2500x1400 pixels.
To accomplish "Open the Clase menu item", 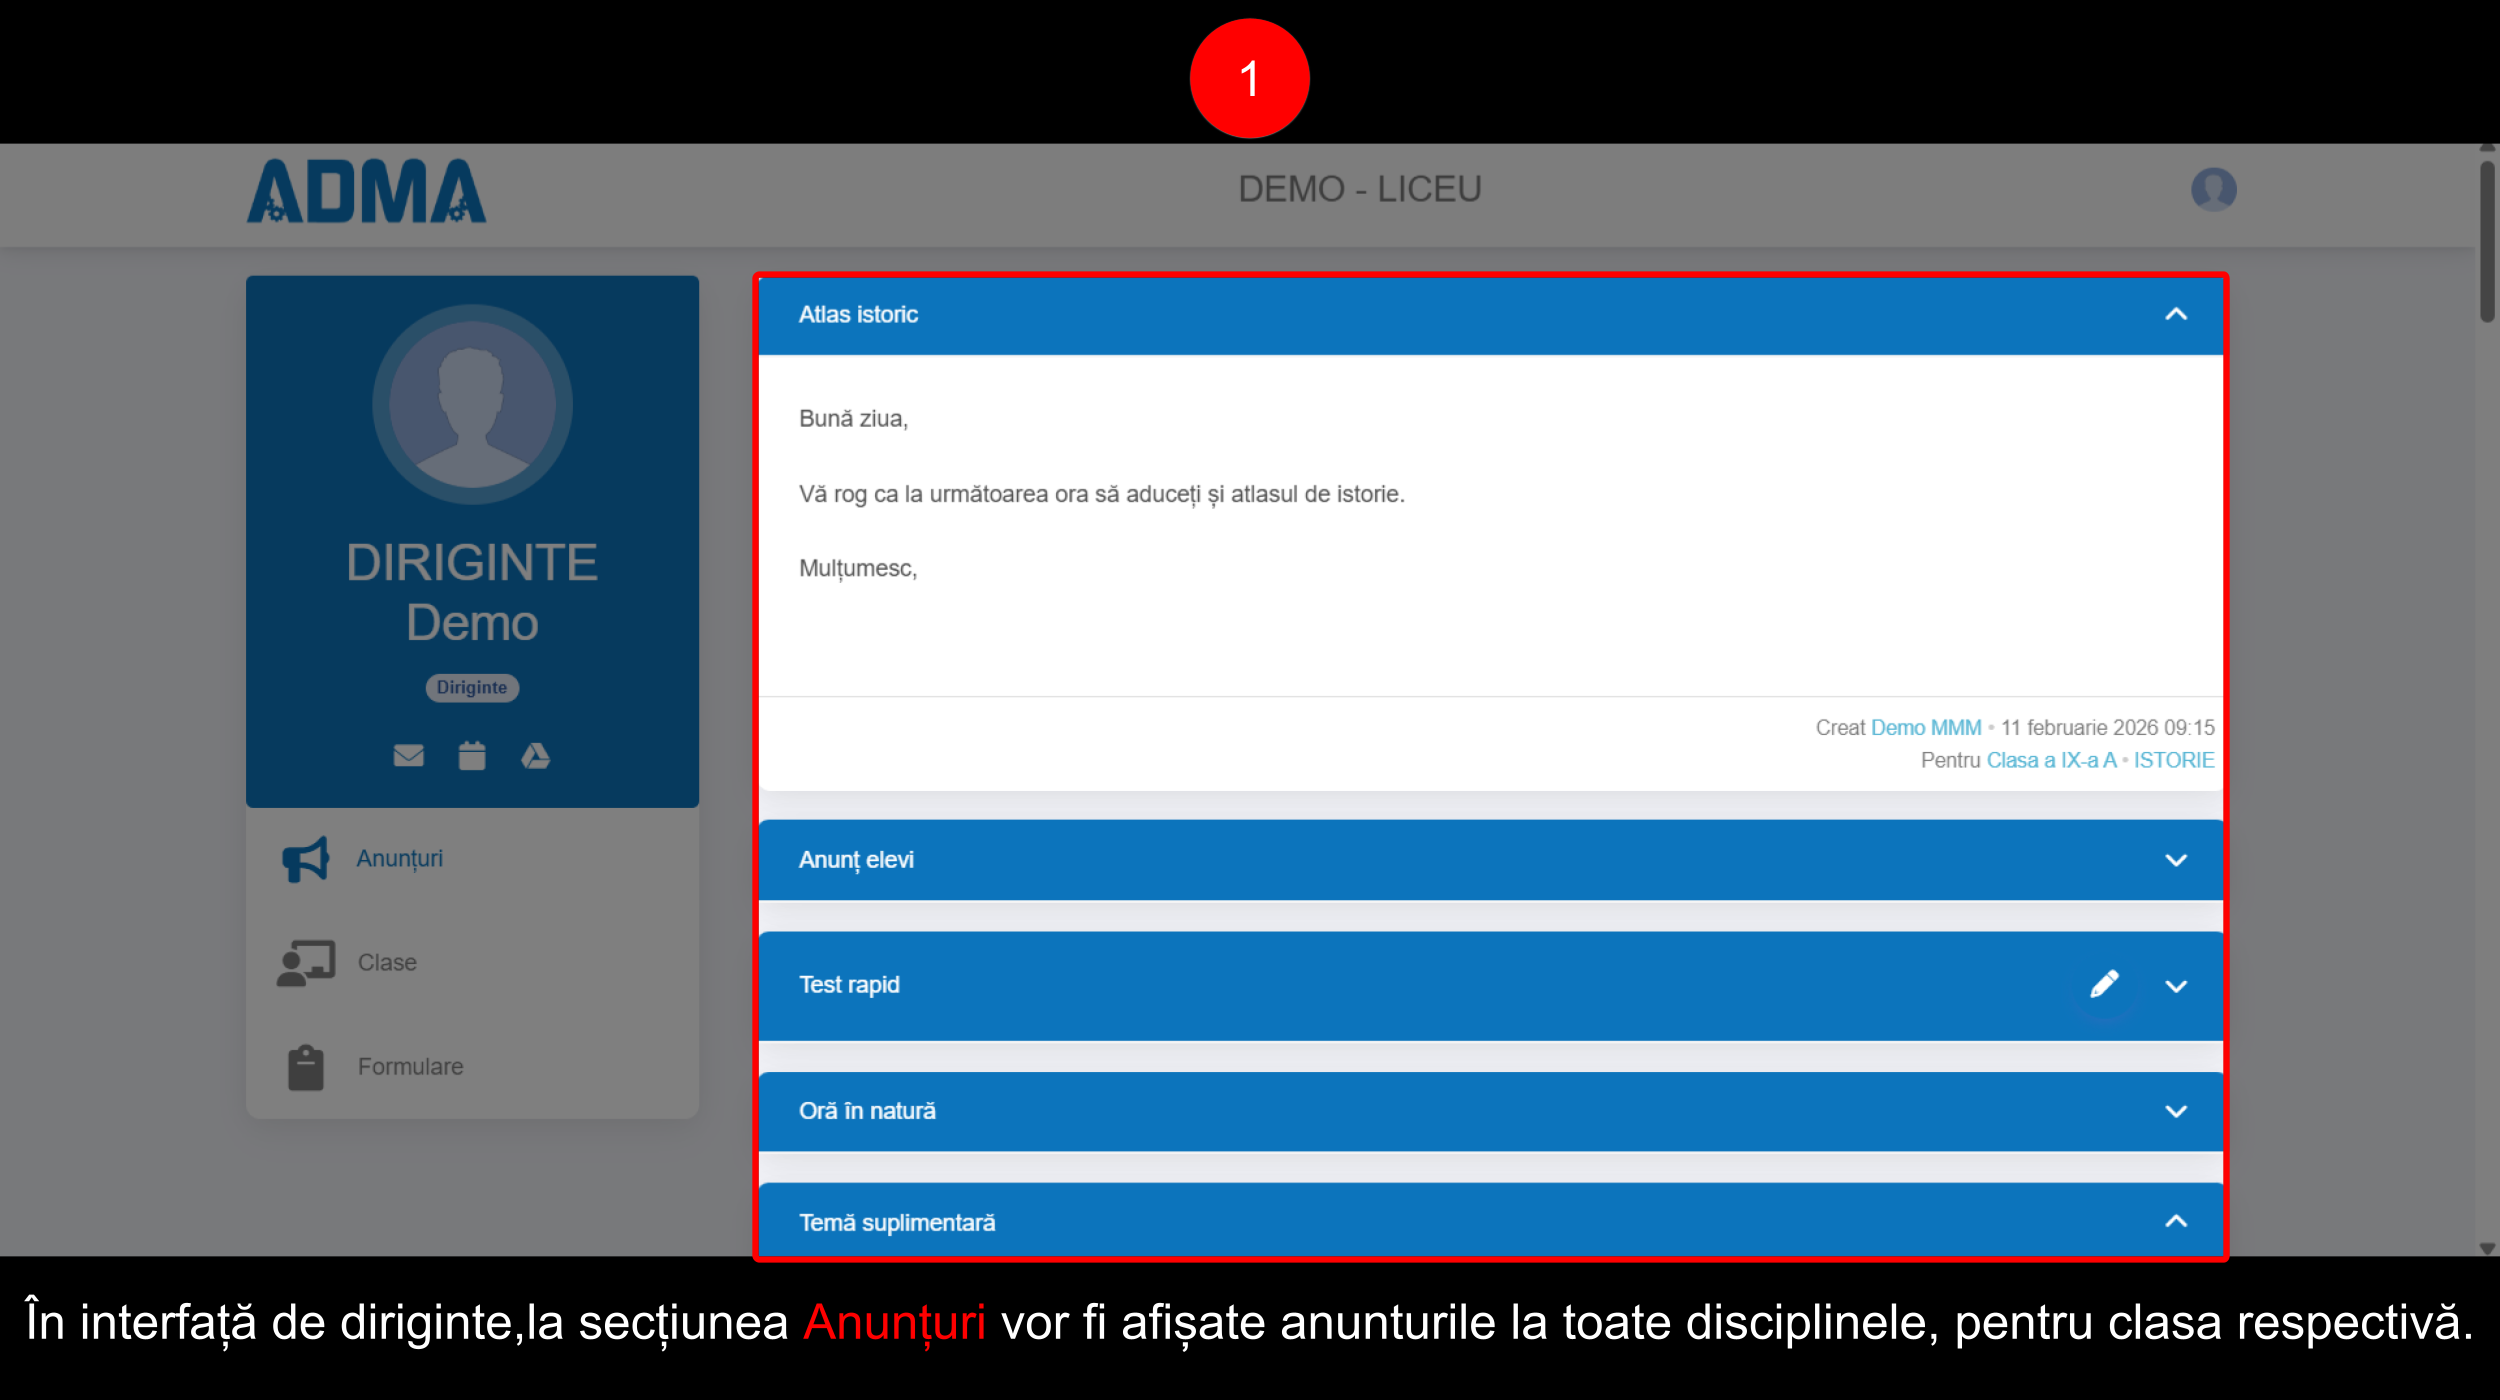I will tap(387, 963).
